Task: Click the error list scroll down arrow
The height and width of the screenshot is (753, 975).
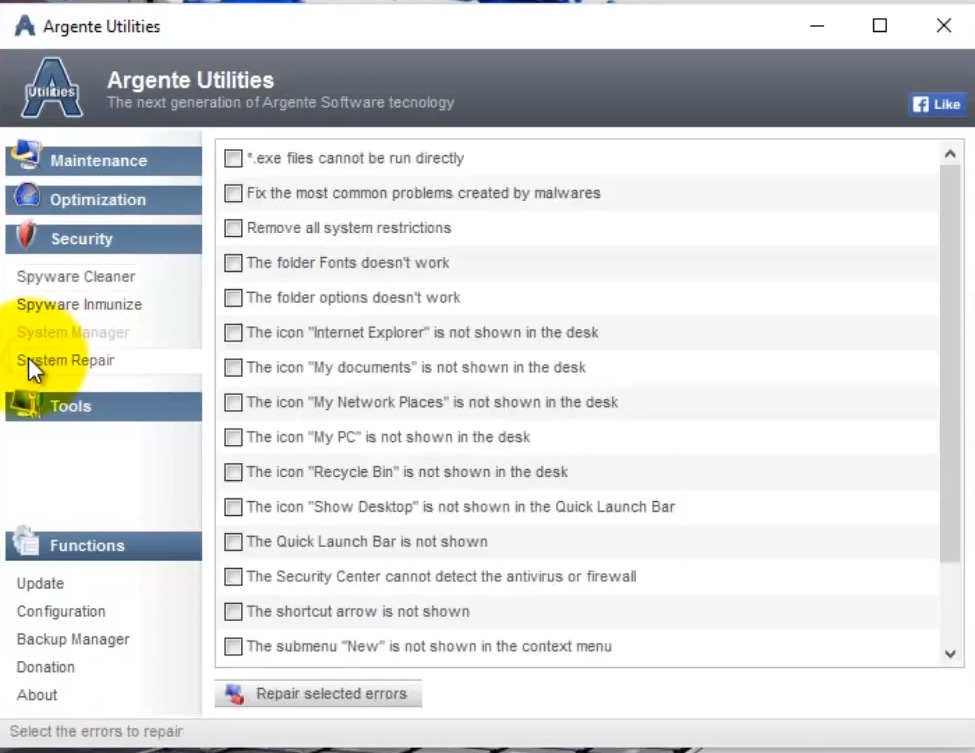Action: (950, 654)
